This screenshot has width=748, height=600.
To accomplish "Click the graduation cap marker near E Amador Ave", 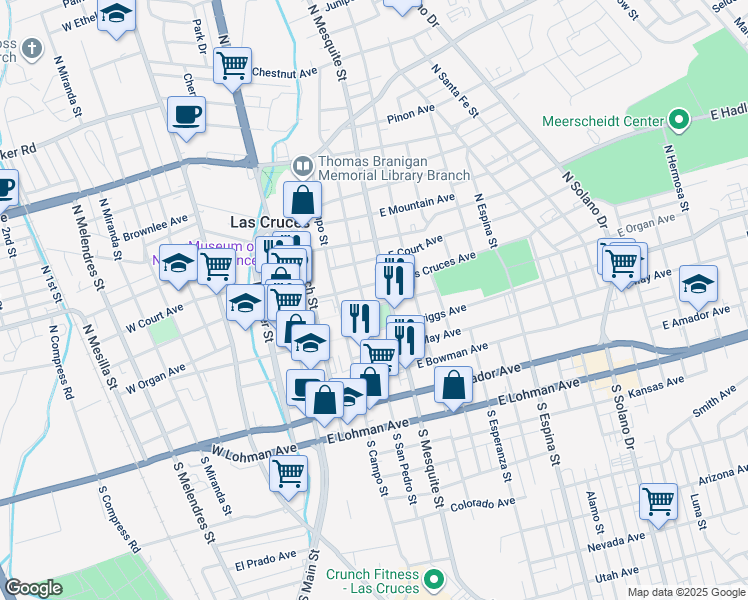I will 698,284.
